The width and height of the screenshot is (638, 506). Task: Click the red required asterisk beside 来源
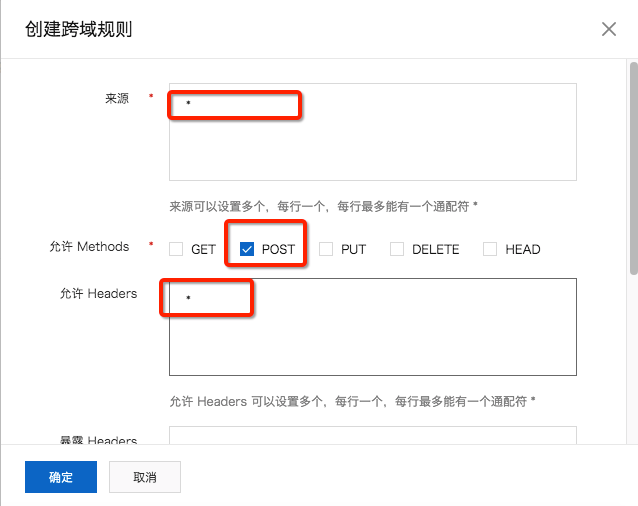(x=151, y=97)
